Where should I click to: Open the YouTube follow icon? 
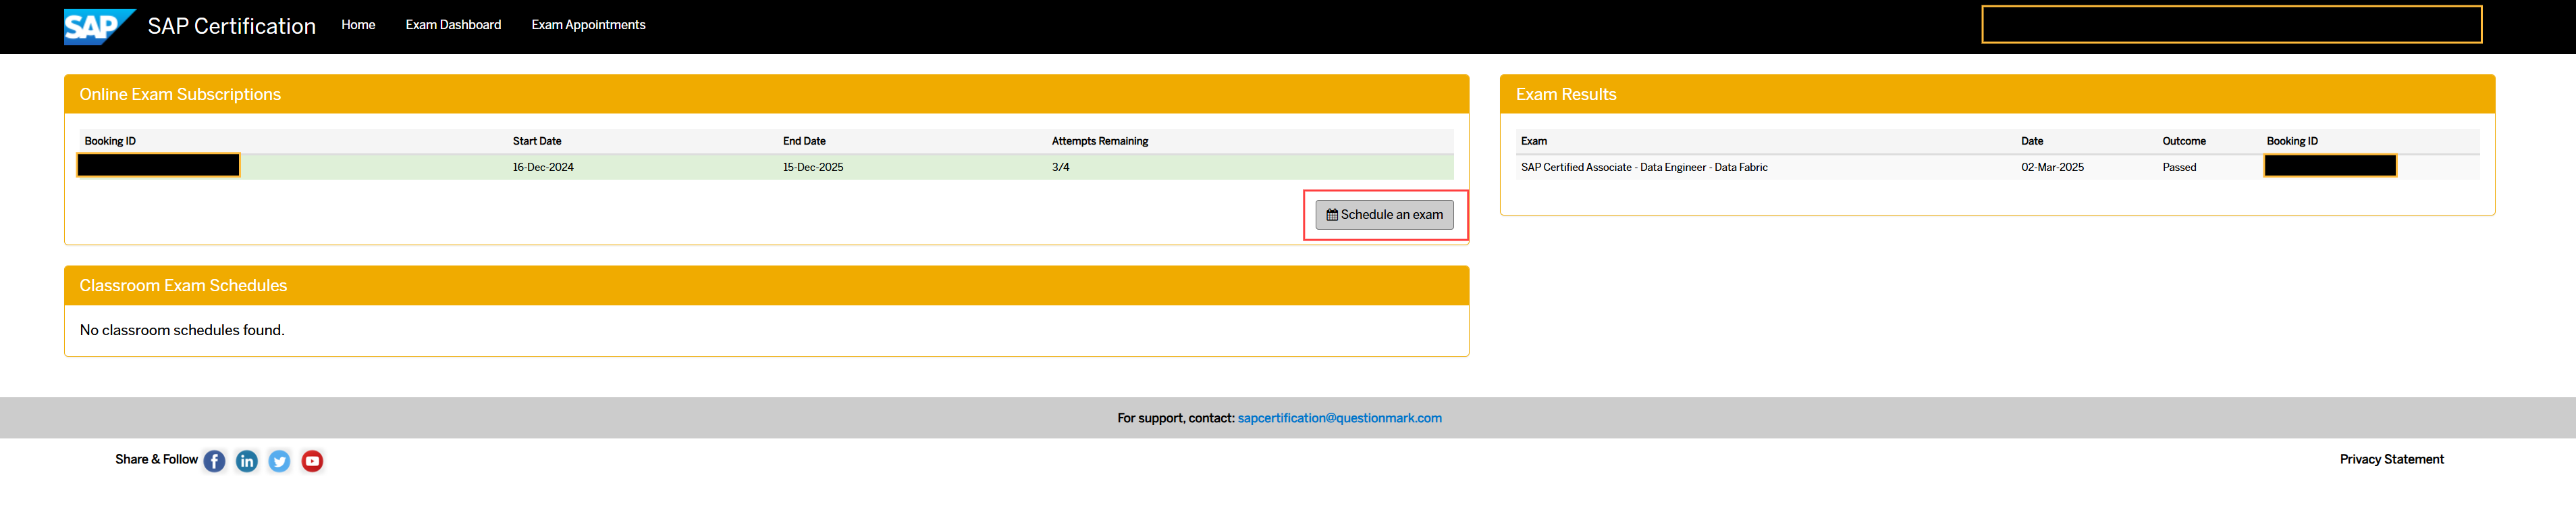point(312,461)
